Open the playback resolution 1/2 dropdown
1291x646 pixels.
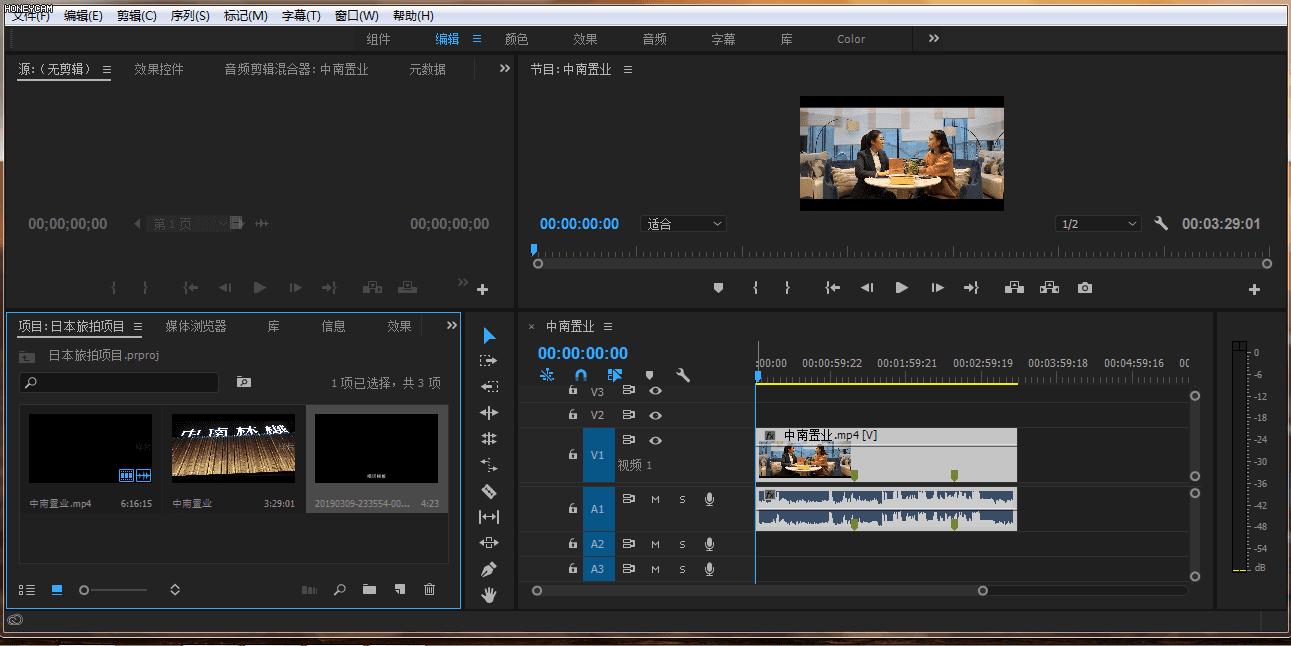coord(1098,224)
